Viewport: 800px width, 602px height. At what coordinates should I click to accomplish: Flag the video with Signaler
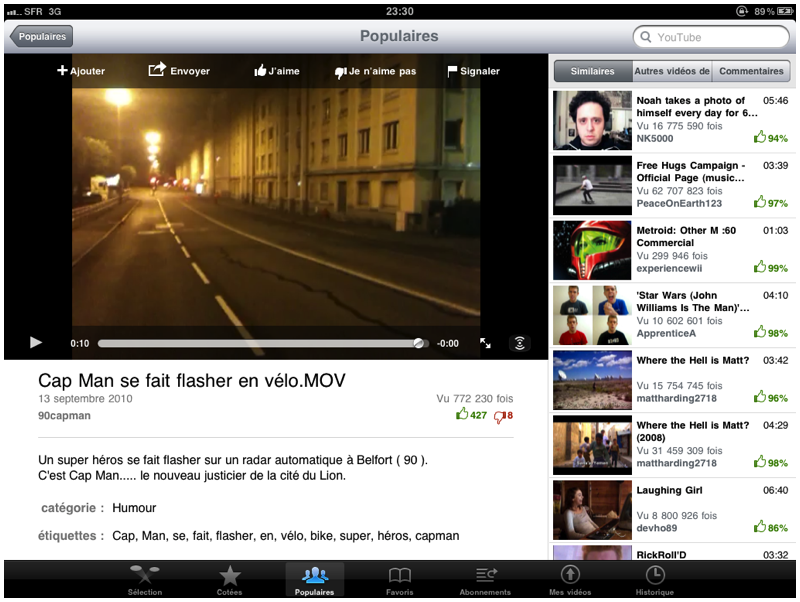click(x=473, y=71)
